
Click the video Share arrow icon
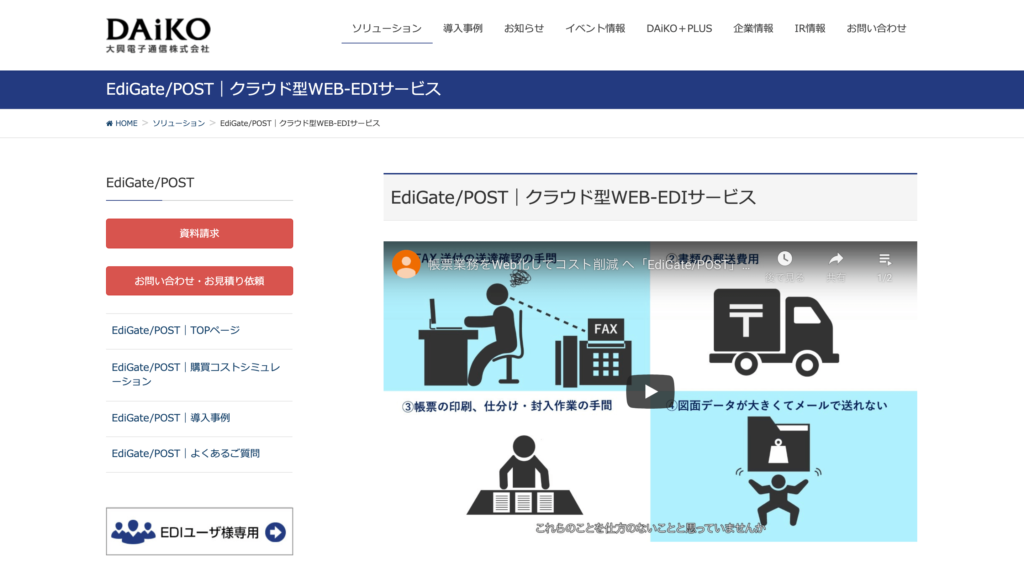(836, 259)
